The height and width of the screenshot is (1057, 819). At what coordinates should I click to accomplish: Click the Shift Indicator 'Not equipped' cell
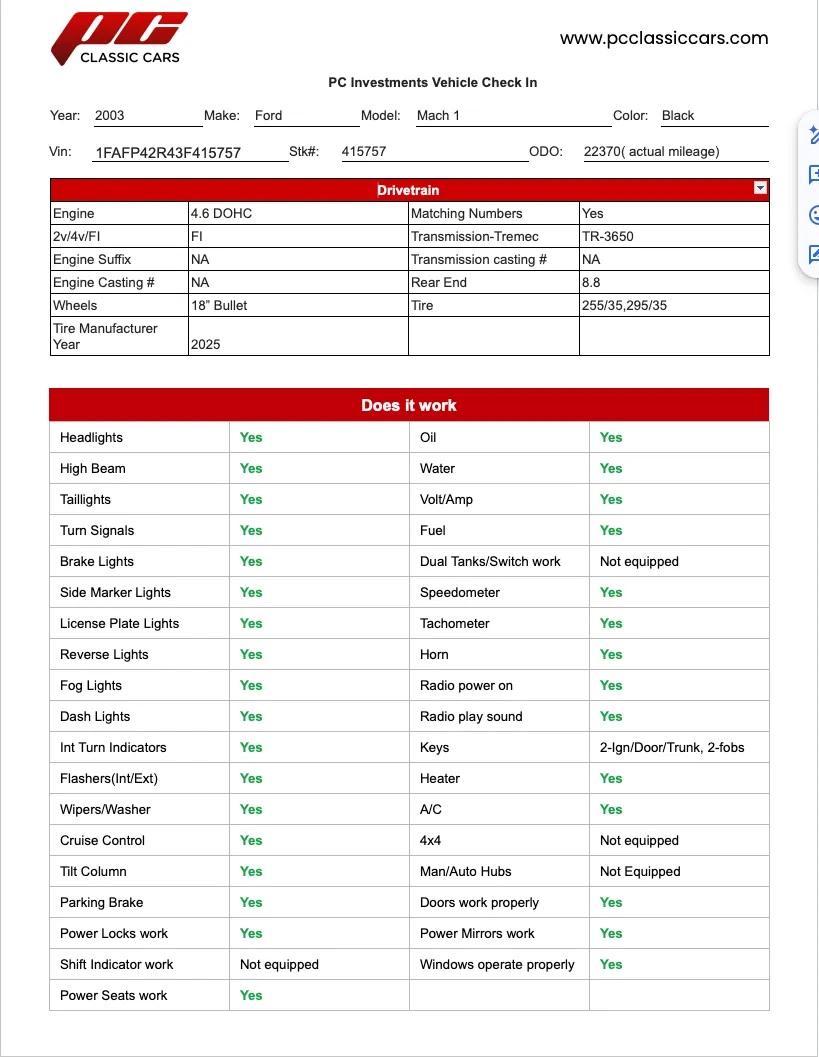click(x=319, y=965)
